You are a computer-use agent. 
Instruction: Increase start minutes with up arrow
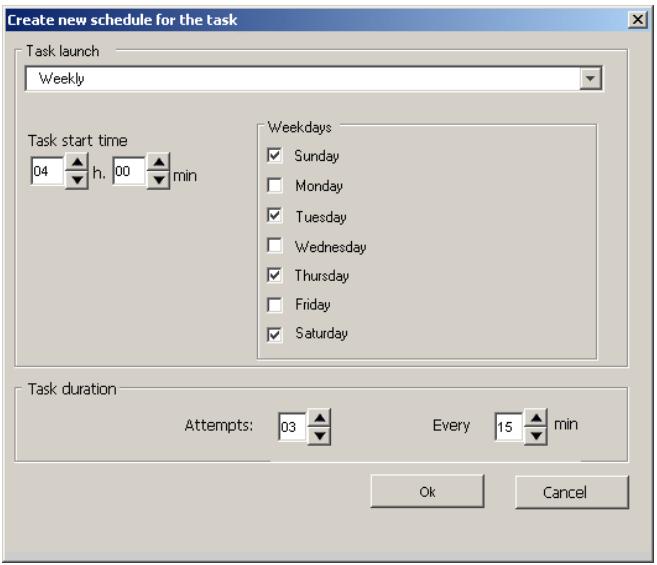[159, 162]
